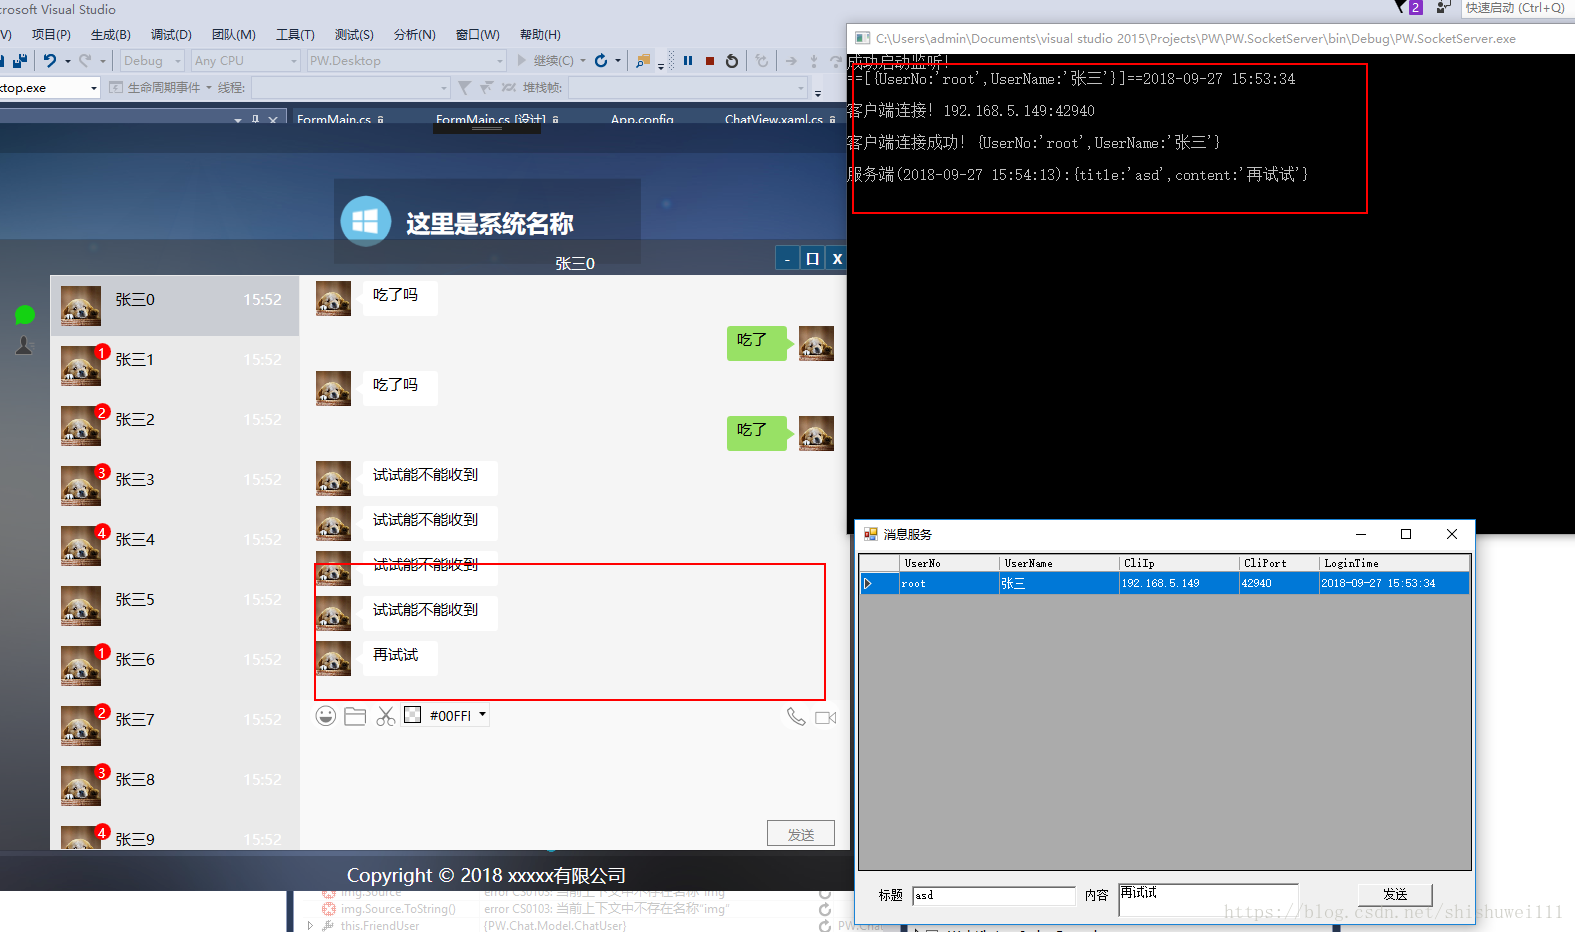Screen dimensions: 1575x932
Task: Open contacts via the person sidebar icon
Action: [24, 346]
